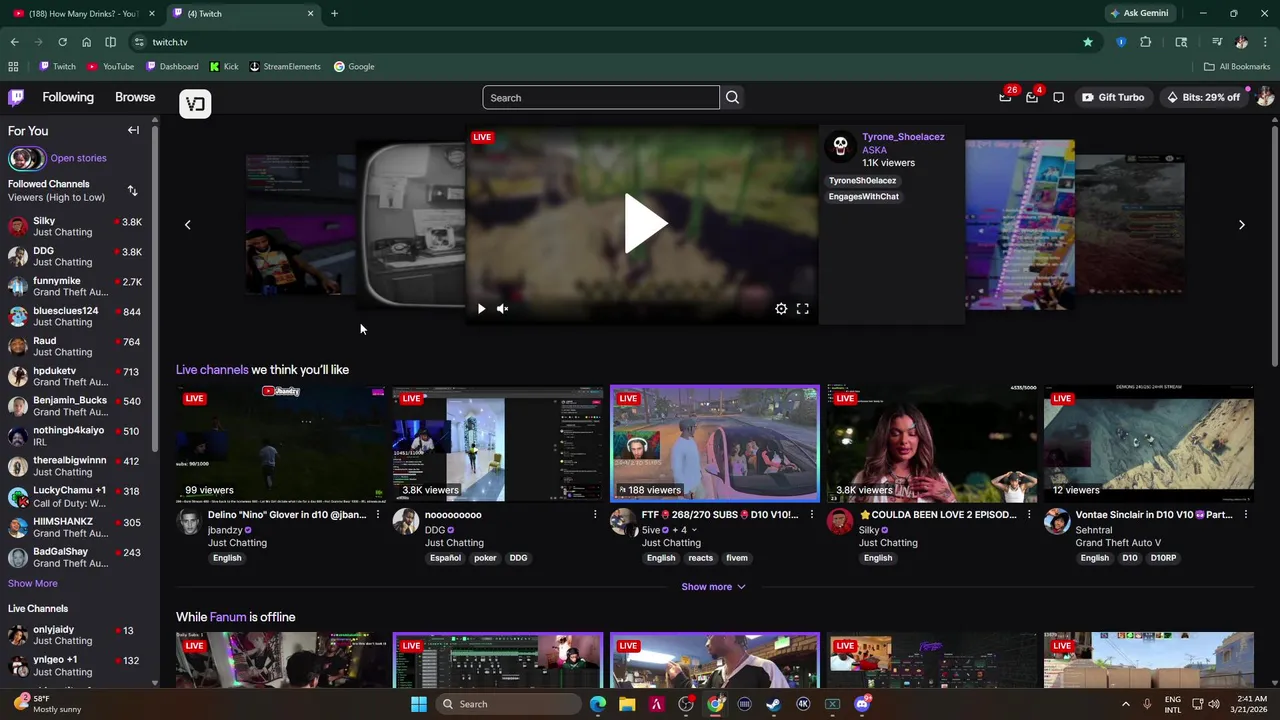1280x720 pixels.
Task: Open Steam from taskbar
Action: pyautogui.click(x=773, y=704)
